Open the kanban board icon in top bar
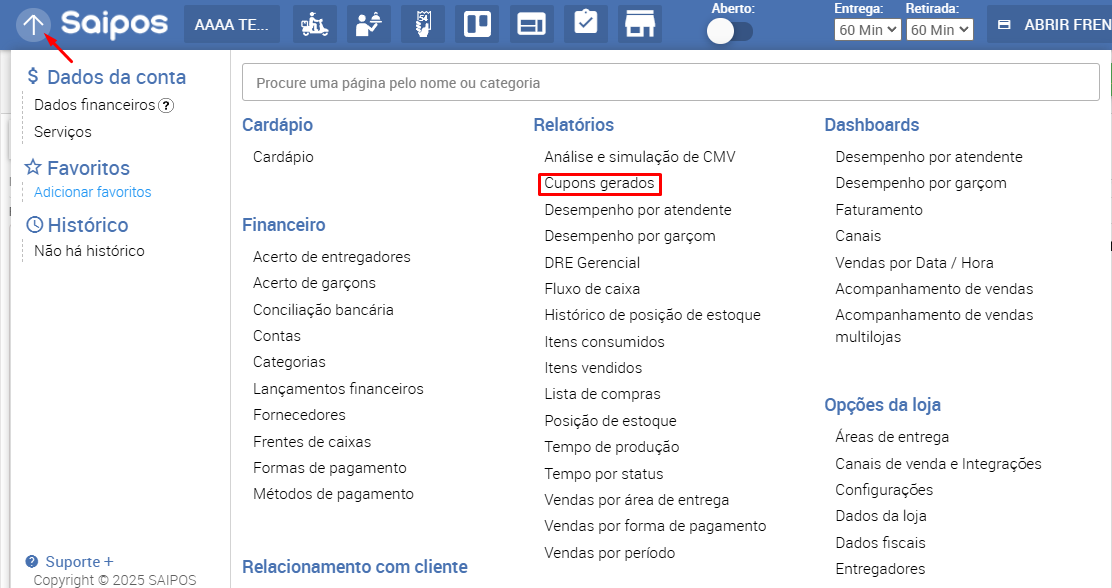Screen dimensions: 1112x588 coord(477,25)
